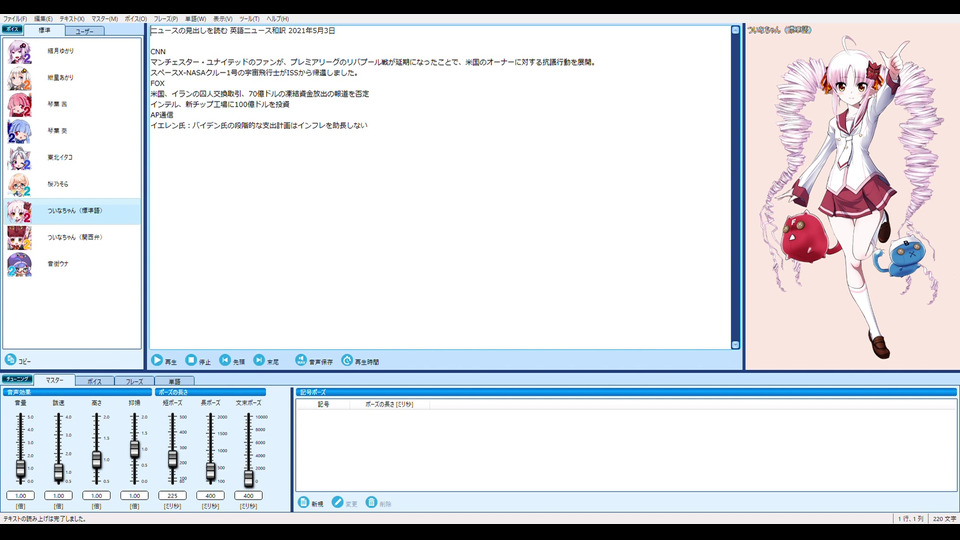The height and width of the screenshot is (540, 960).
Task: Click the 記号 column header
Action: [323, 404]
